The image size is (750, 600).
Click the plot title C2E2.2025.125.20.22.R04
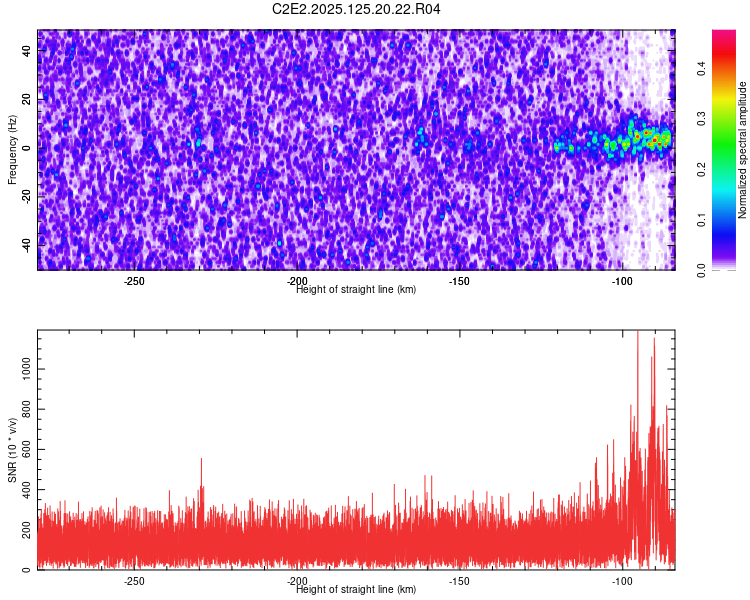[356, 9]
